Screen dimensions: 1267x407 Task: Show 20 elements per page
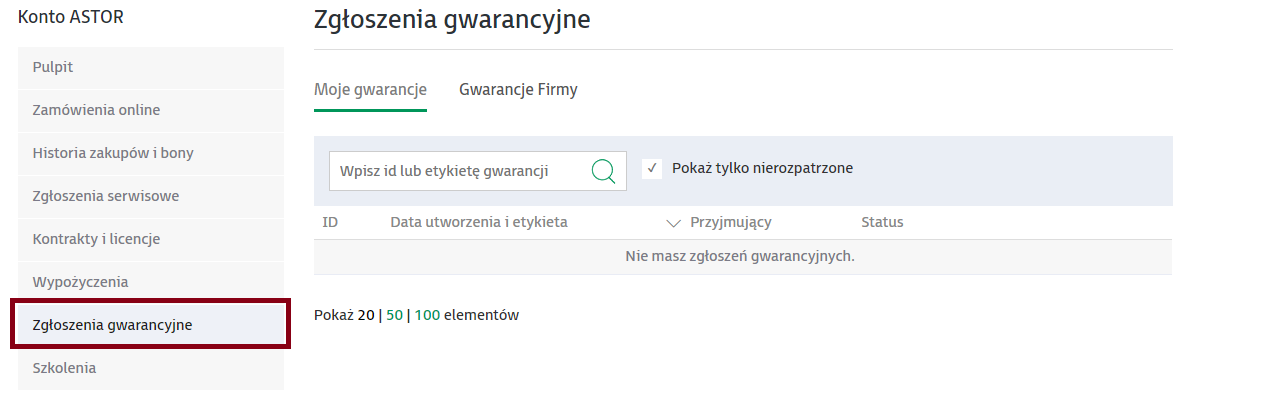pos(366,315)
